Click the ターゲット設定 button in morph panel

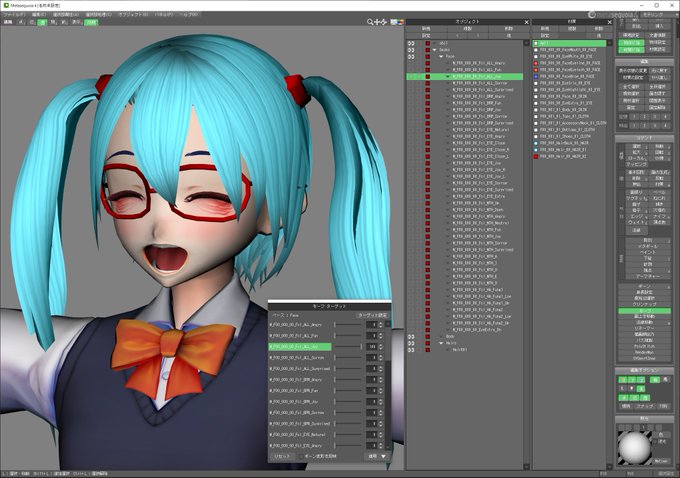click(x=372, y=315)
